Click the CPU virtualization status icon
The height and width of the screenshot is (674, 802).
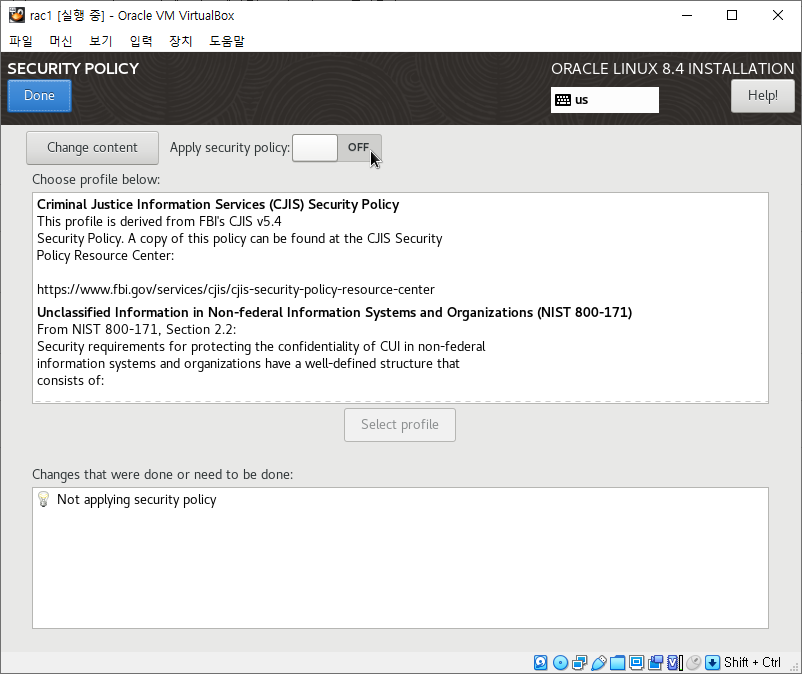675,663
